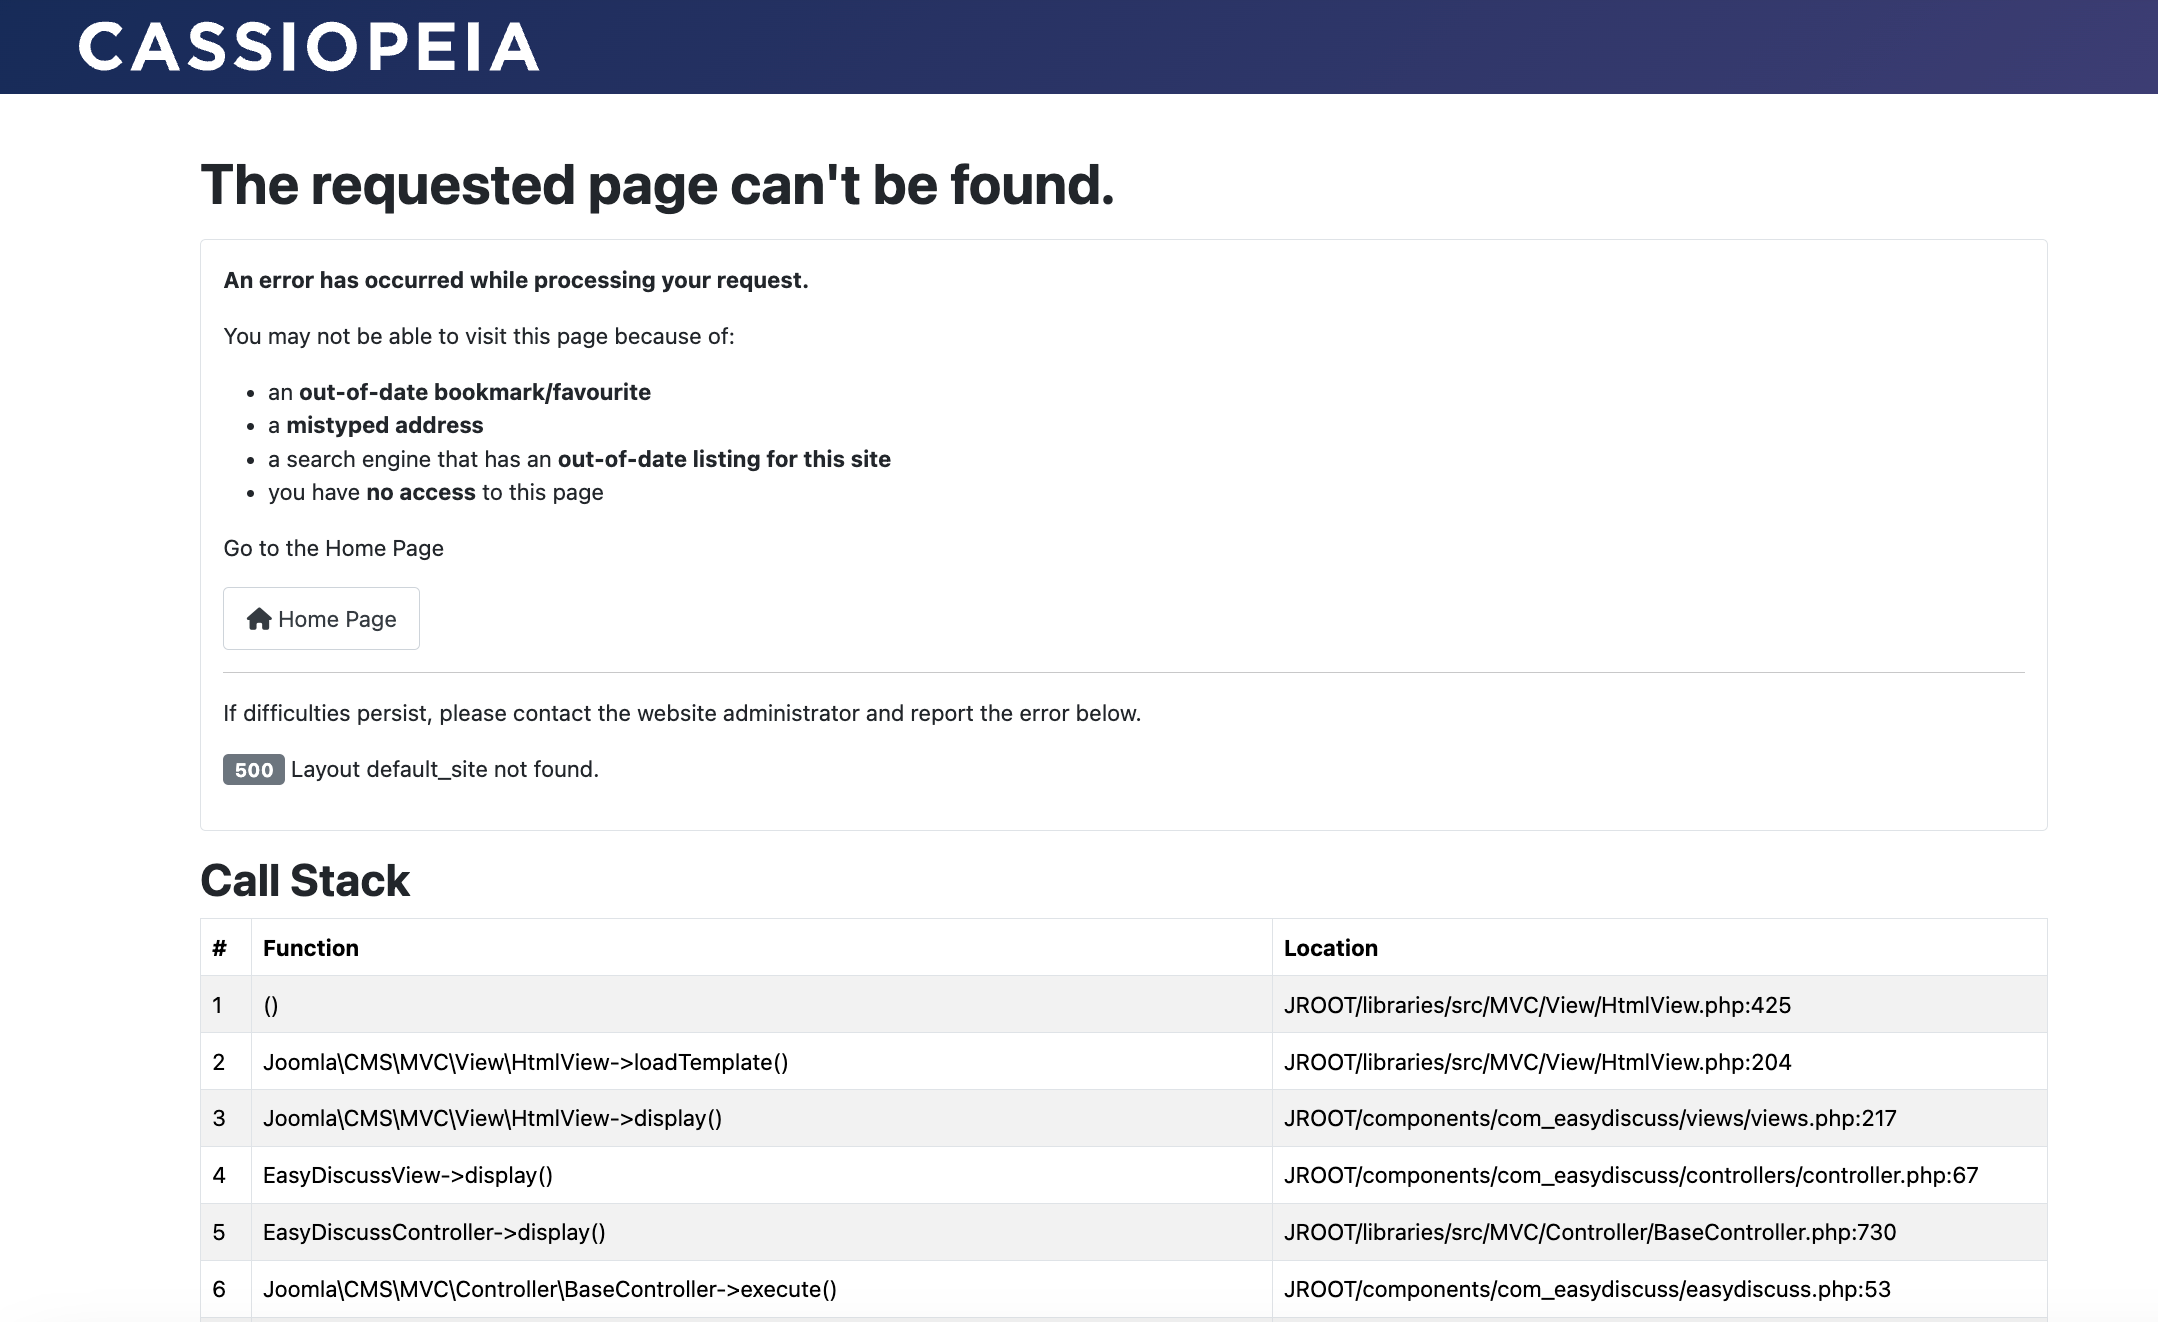Click the Location column header
The width and height of the screenshot is (2158, 1322).
coord(1330,948)
